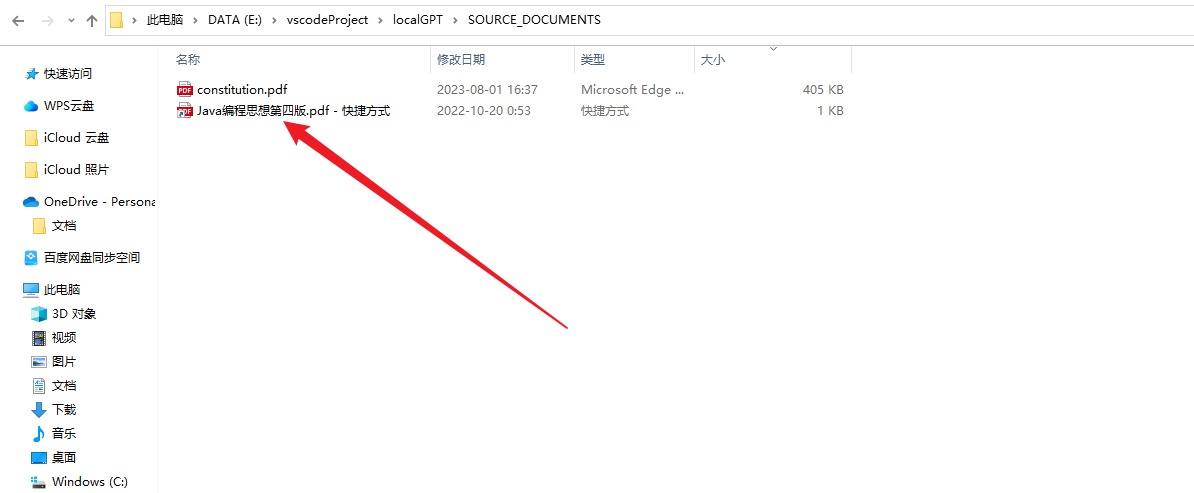The width and height of the screenshot is (1194, 493).
Task: Open 音乐 folder in the sidebar
Action: (x=64, y=434)
